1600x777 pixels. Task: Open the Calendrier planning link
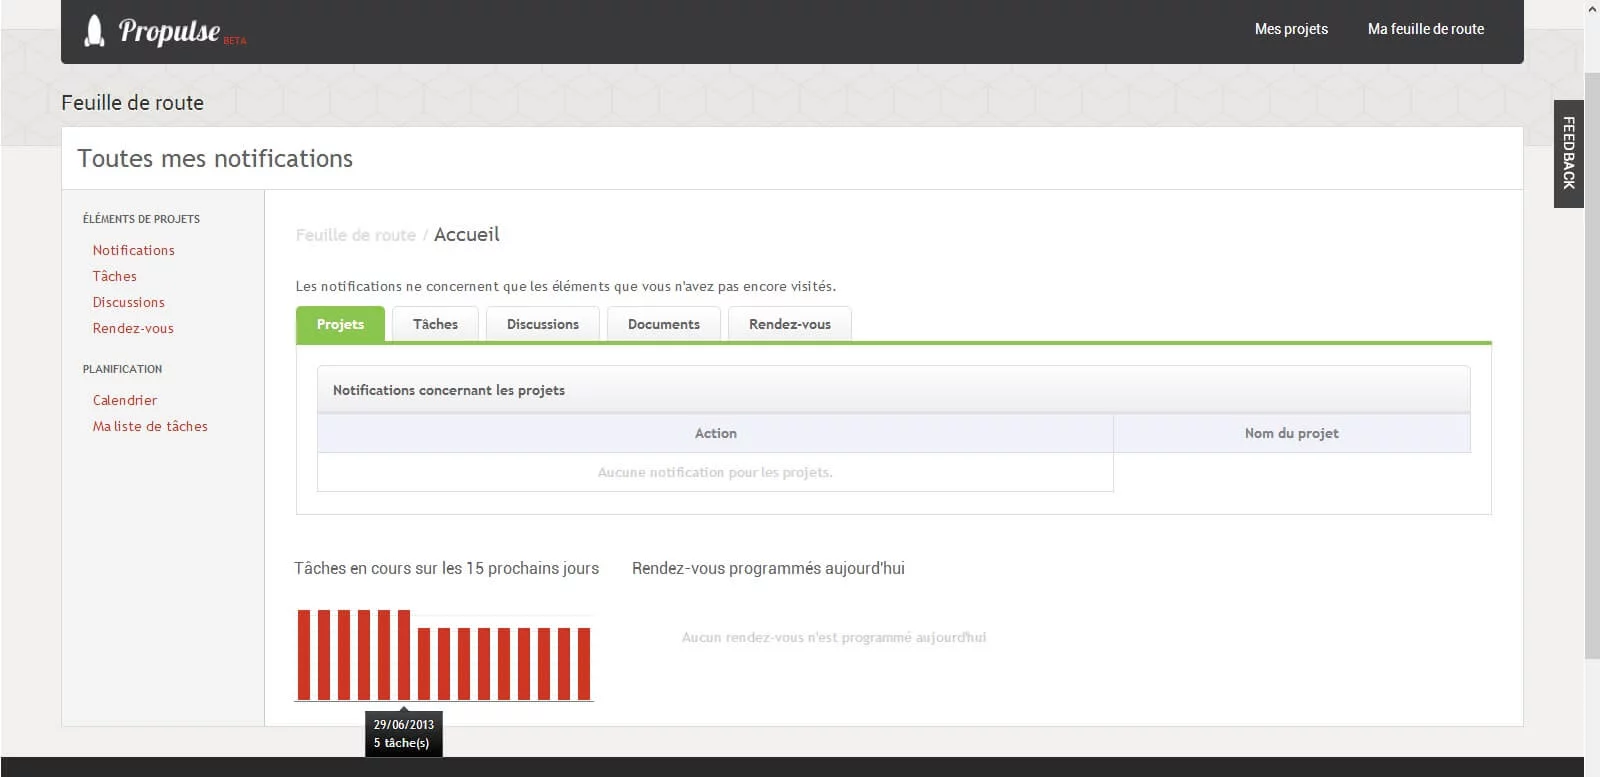[124, 400]
